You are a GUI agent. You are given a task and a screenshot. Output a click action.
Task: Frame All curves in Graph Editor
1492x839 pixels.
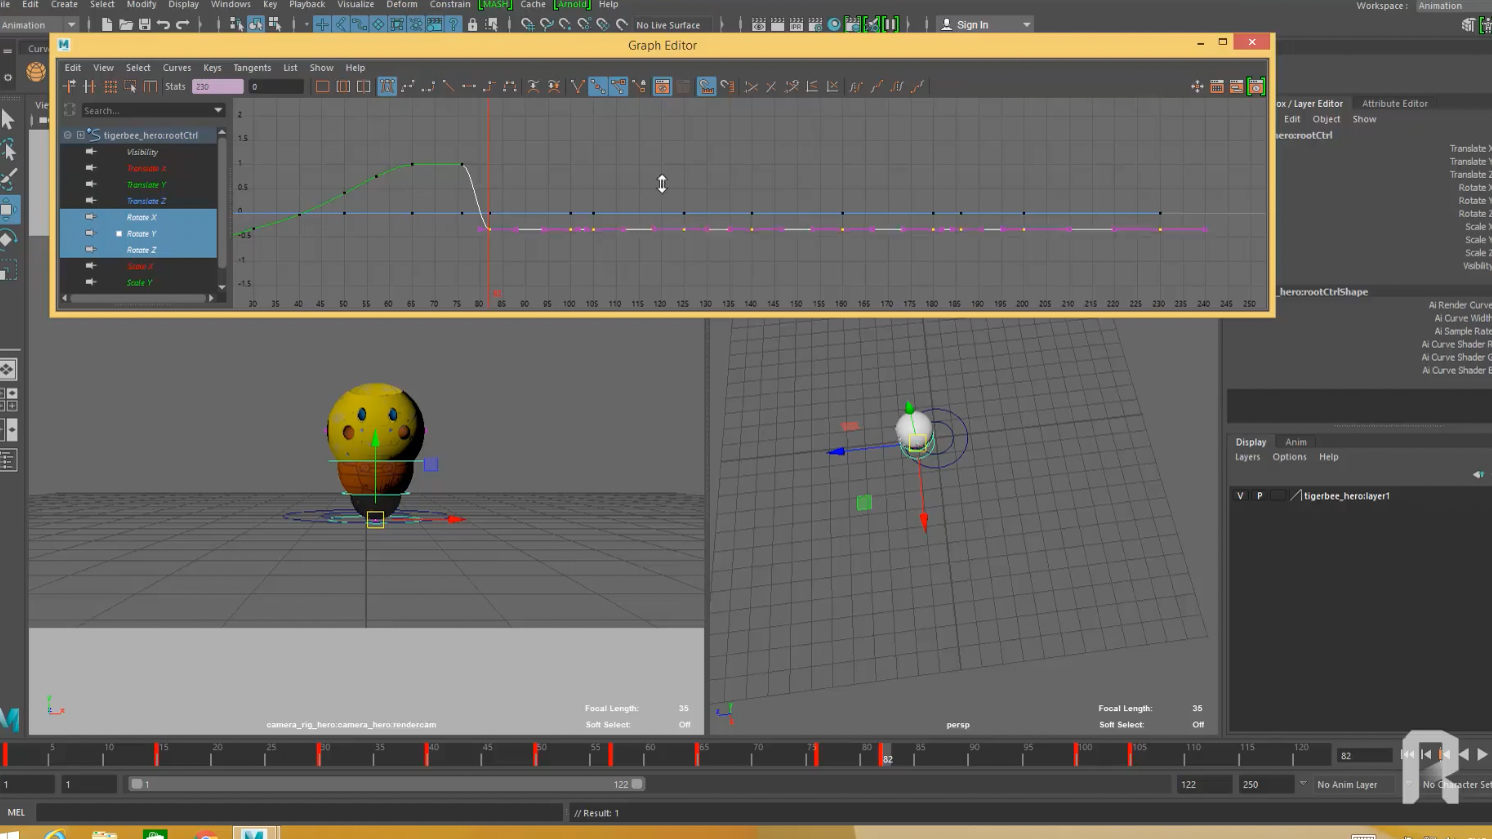pos(322,87)
